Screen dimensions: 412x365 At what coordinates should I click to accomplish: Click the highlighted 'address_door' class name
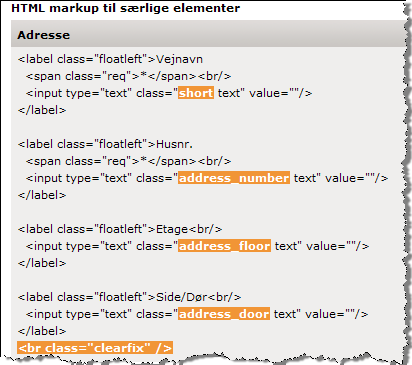224,314
